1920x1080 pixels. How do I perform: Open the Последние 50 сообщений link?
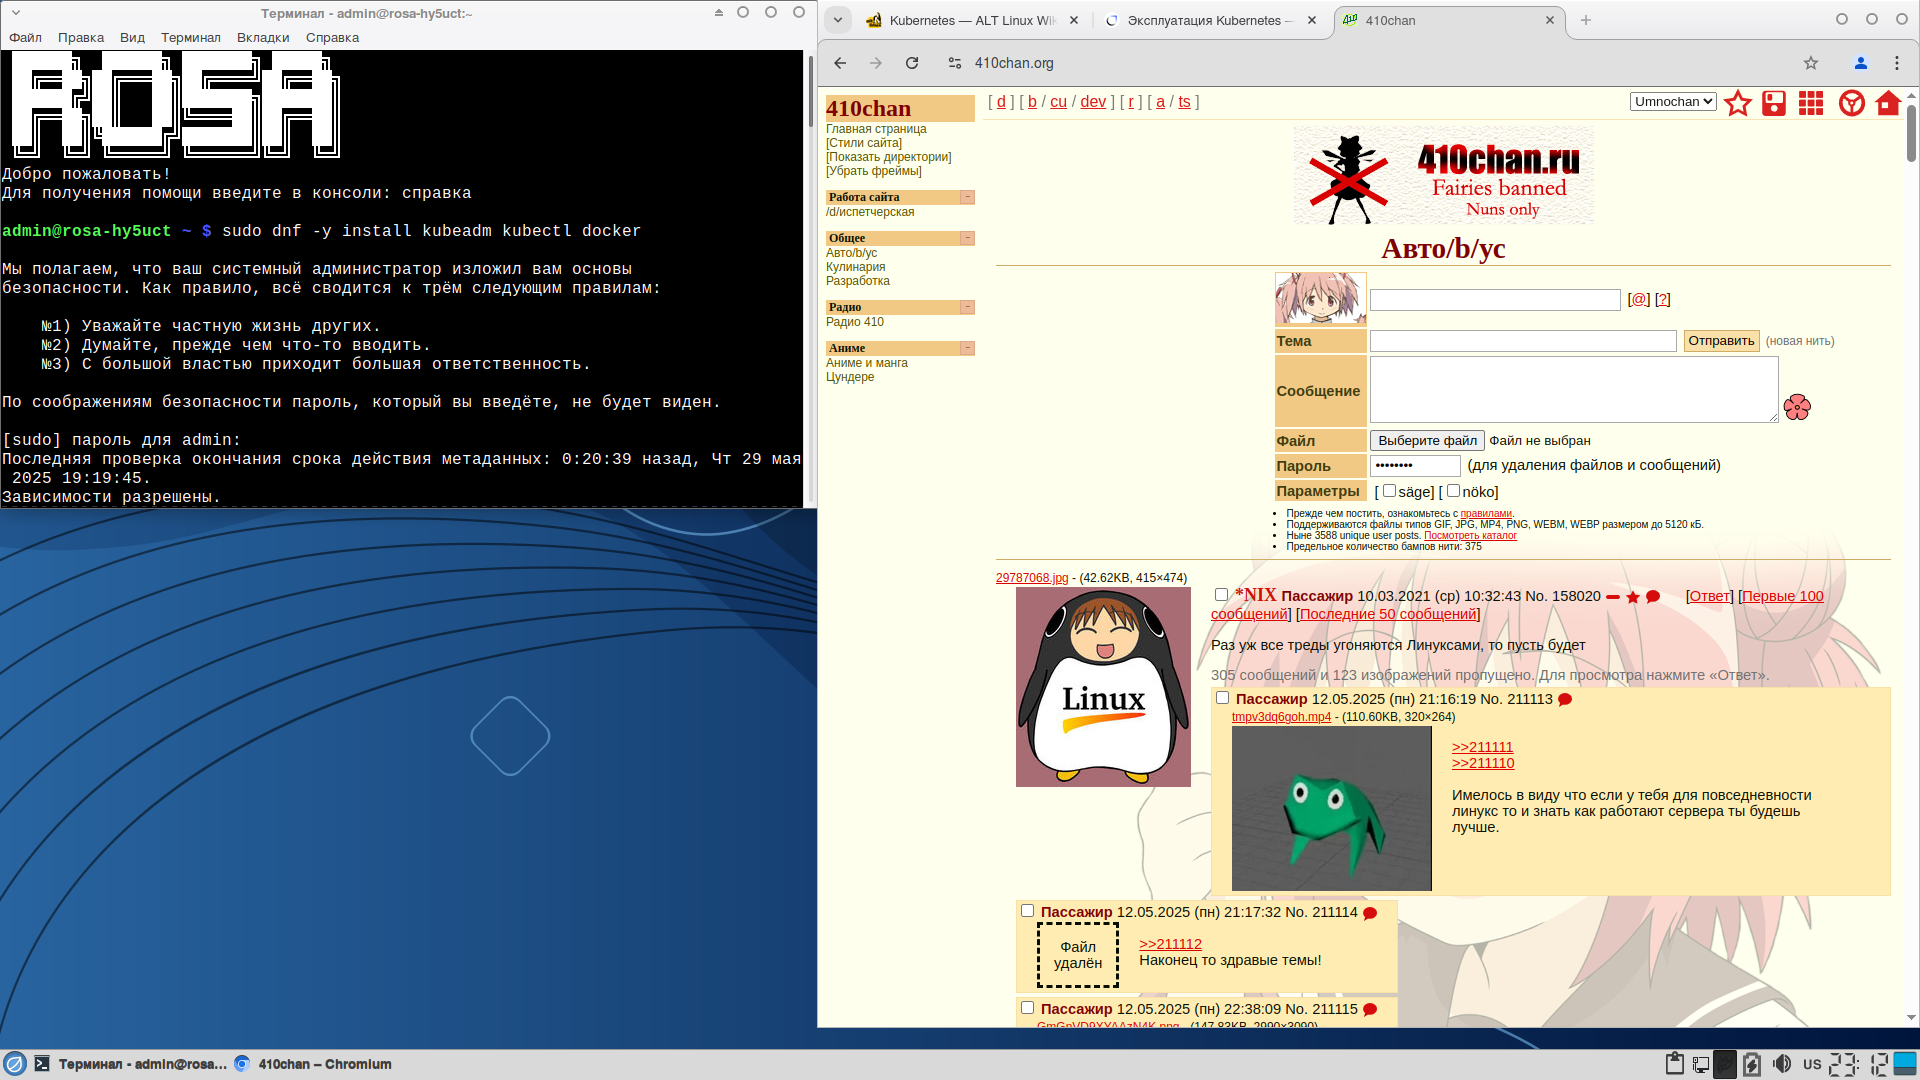1388,615
